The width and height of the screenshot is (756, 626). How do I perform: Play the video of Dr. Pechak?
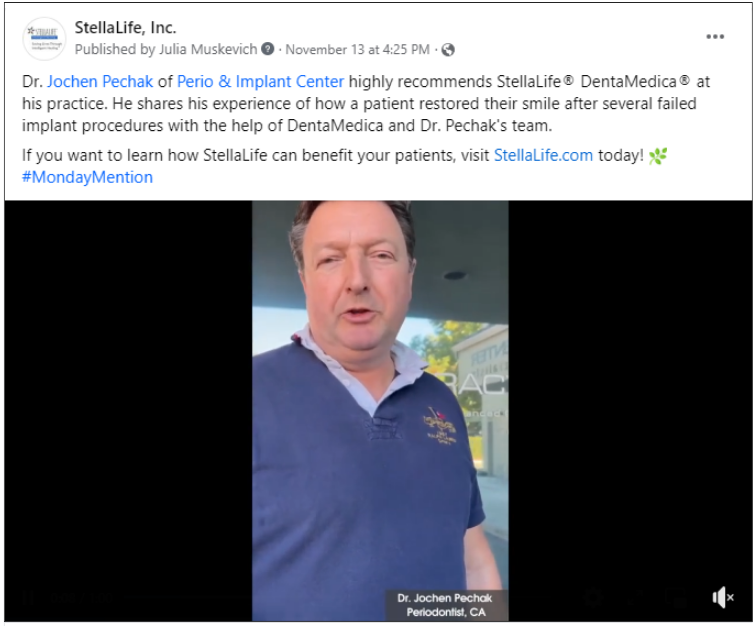click(380, 410)
